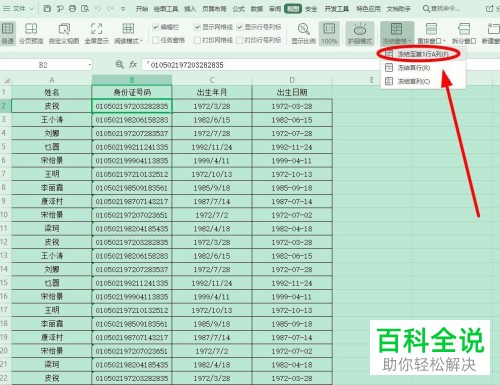
Task: Select row 5 header
Action: tap(5, 146)
